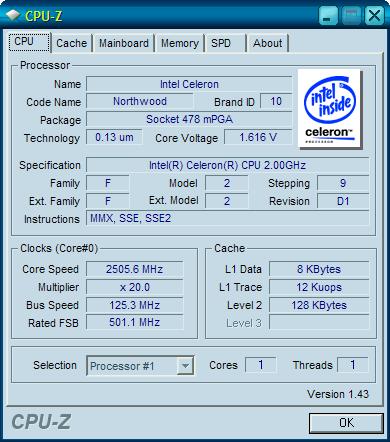Click the Core Speed 2505.6 MHz value
The image size is (390, 442).
[x=134, y=269]
